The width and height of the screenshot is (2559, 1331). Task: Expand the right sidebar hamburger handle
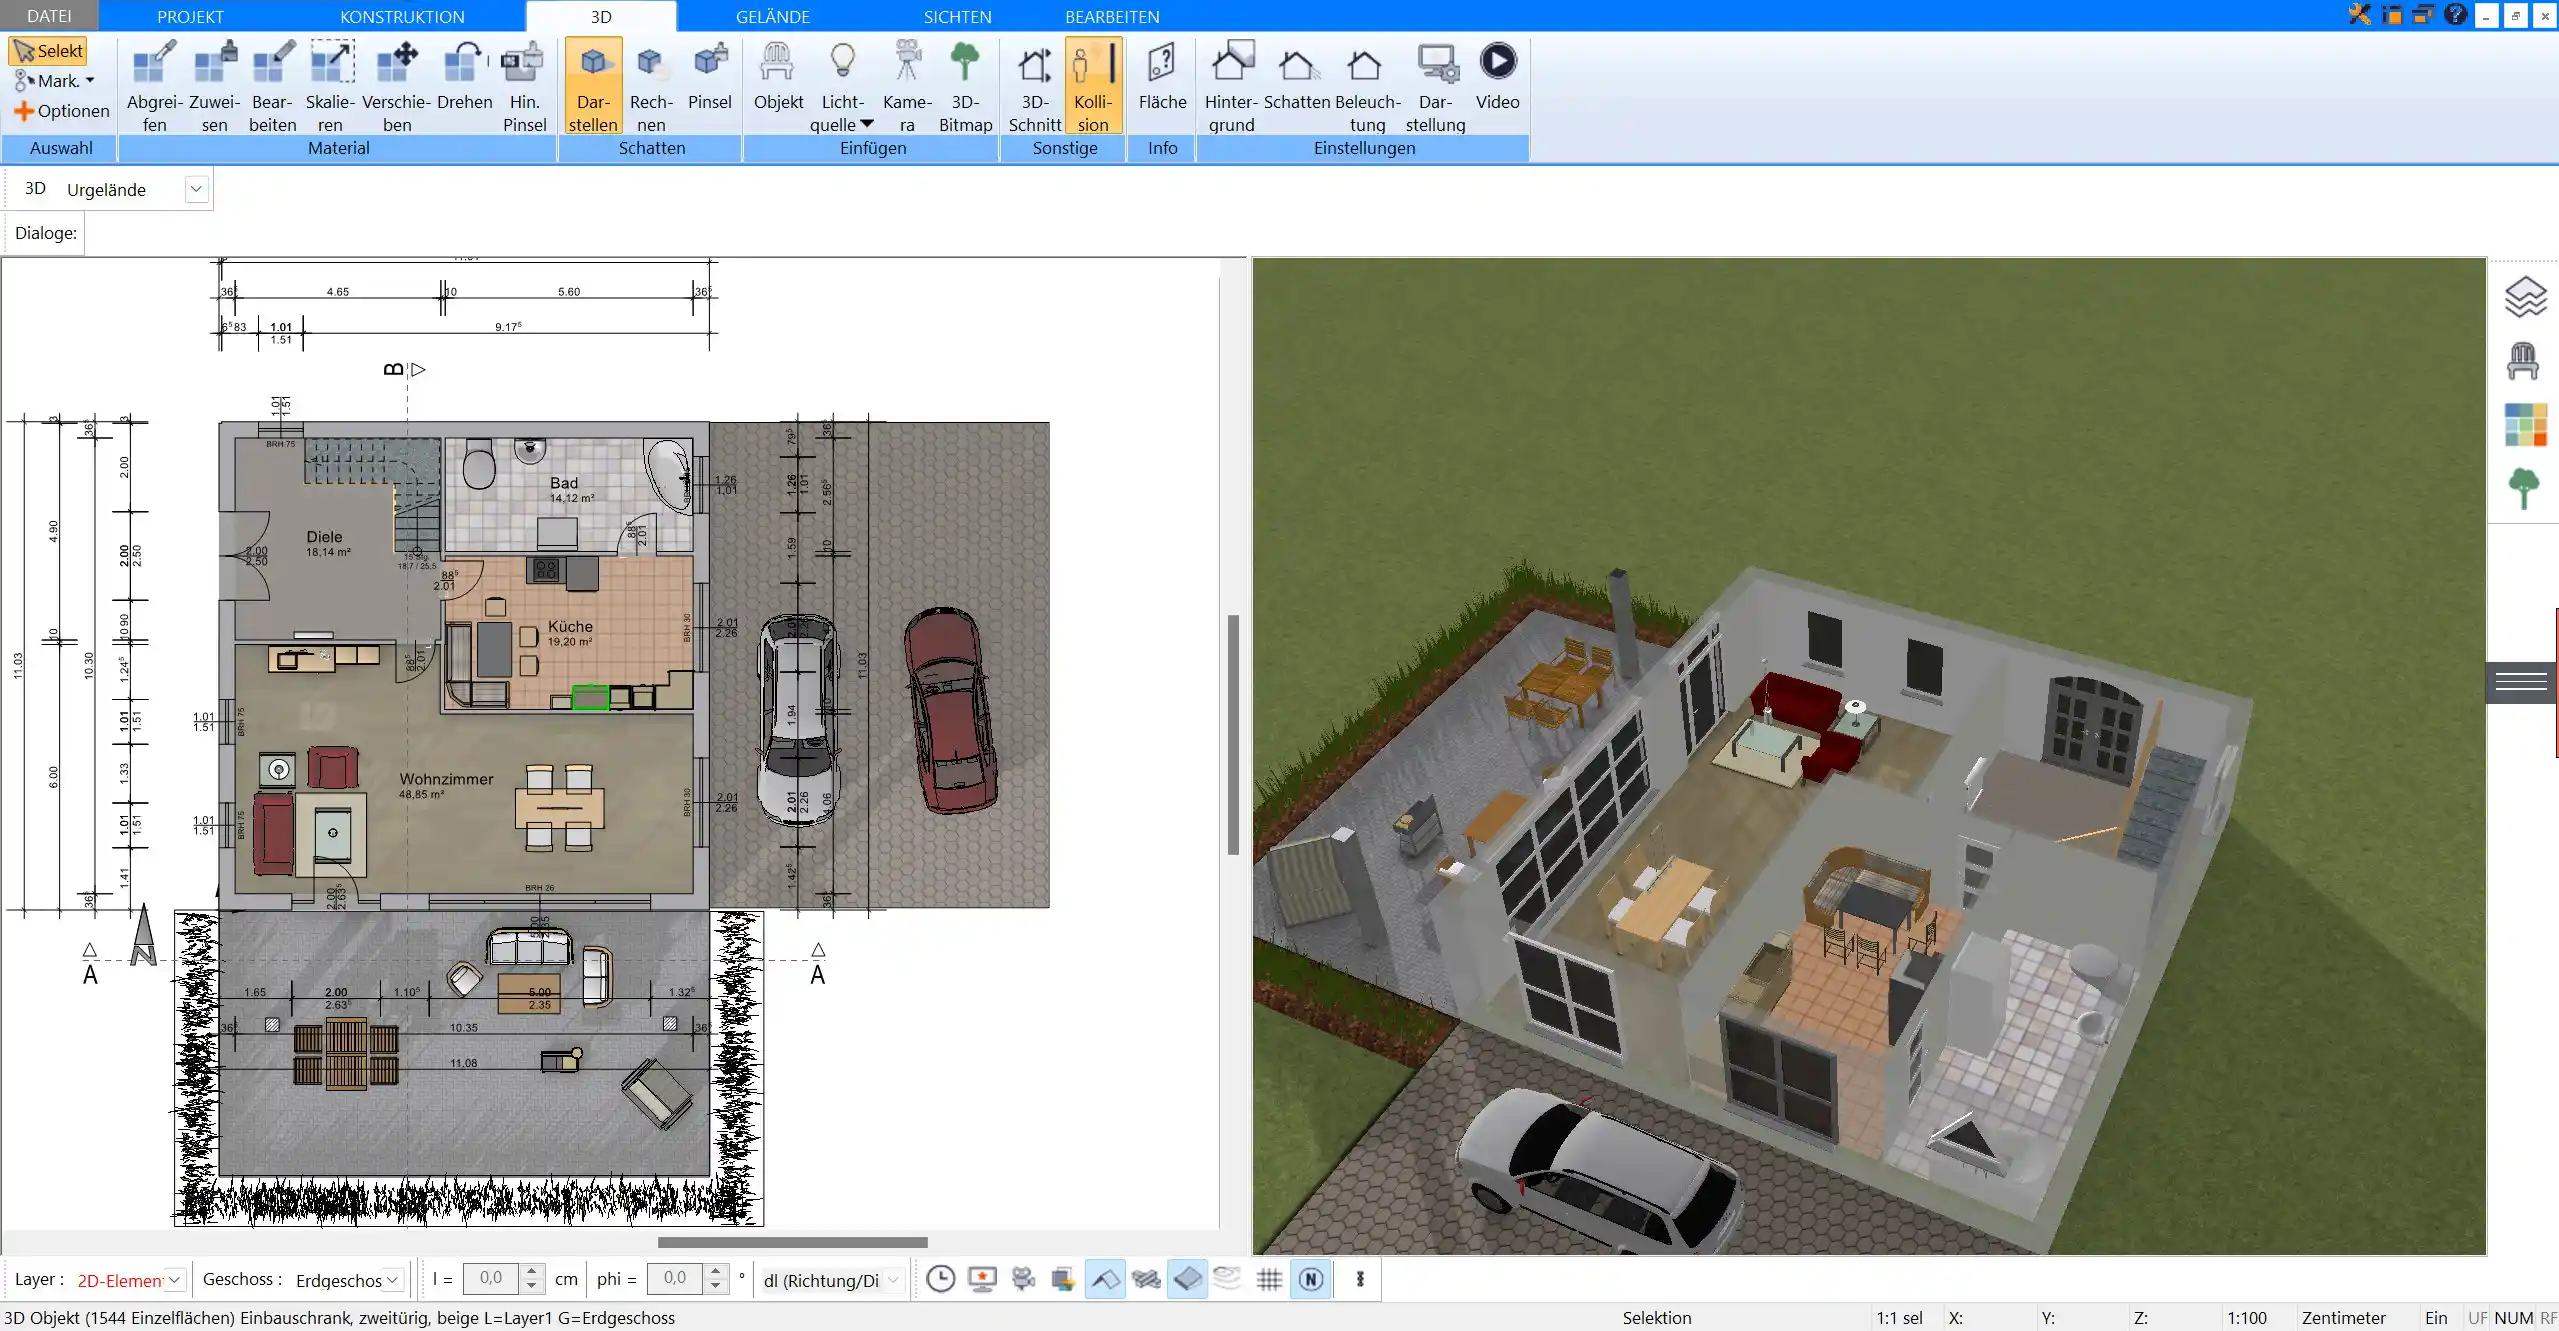pos(2521,683)
